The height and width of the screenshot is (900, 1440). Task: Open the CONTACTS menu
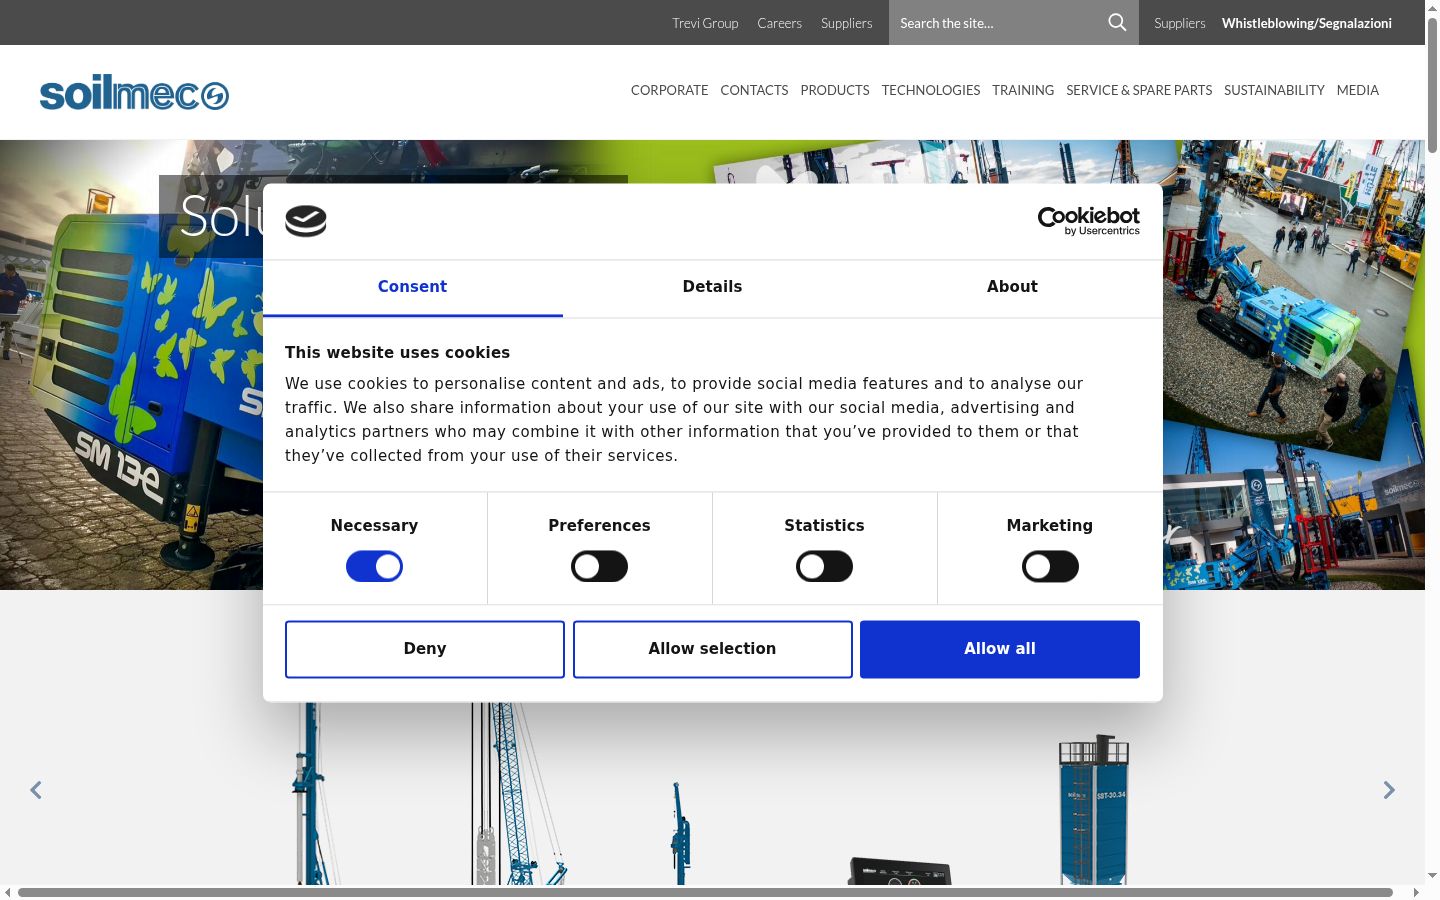(754, 90)
